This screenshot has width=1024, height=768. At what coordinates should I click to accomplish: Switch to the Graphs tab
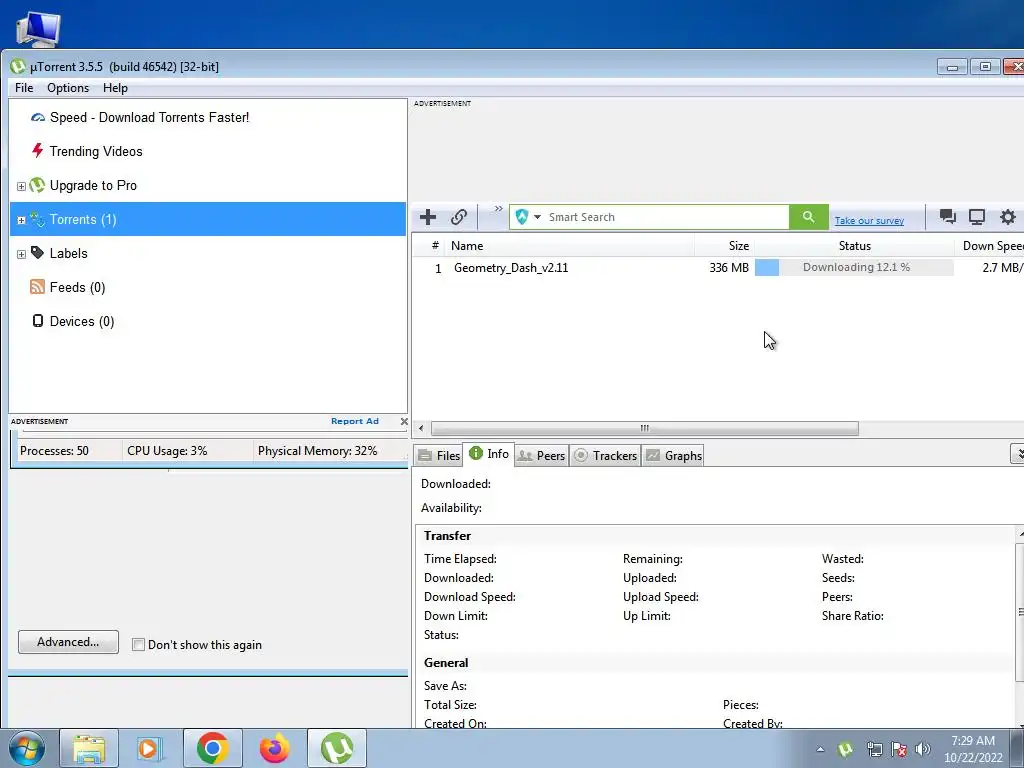[x=674, y=456]
